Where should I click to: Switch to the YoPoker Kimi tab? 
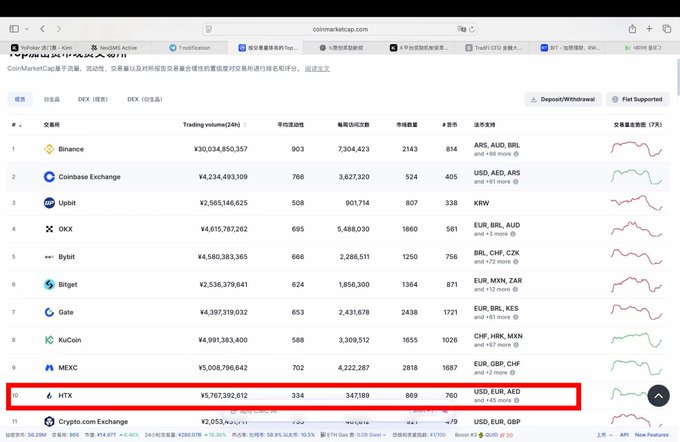(42, 48)
